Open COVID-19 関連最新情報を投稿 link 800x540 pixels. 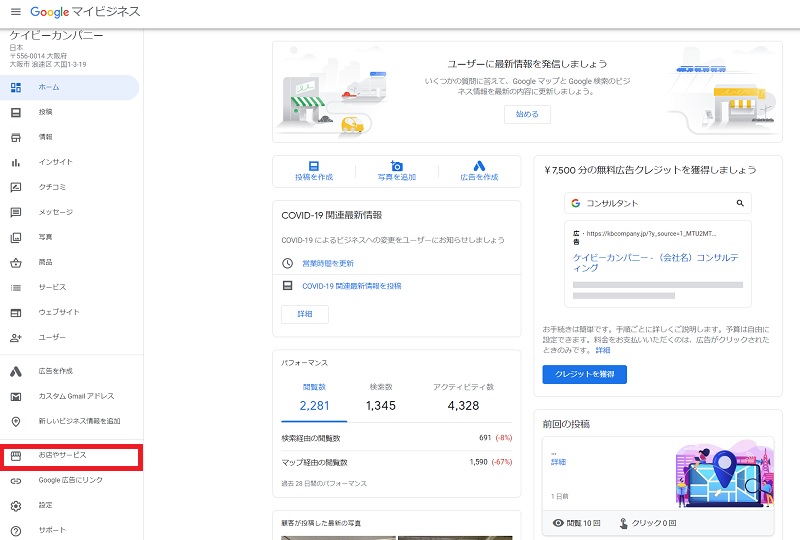(x=352, y=286)
